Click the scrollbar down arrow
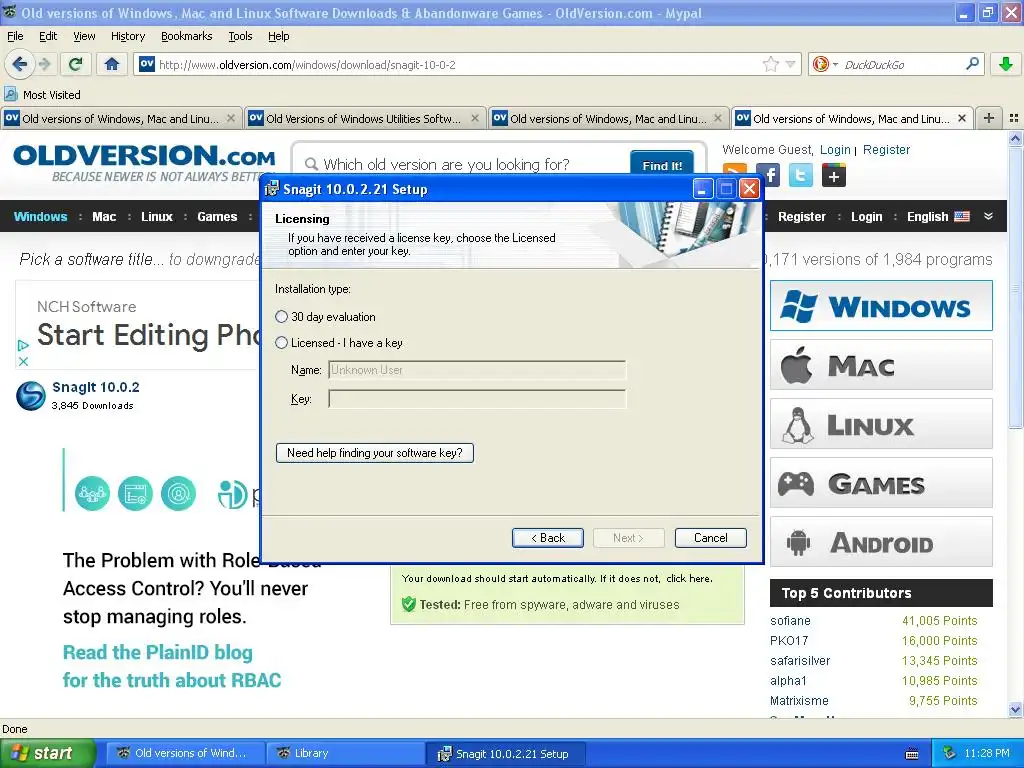This screenshot has width=1024, height=768. [x=1015, y=710]
